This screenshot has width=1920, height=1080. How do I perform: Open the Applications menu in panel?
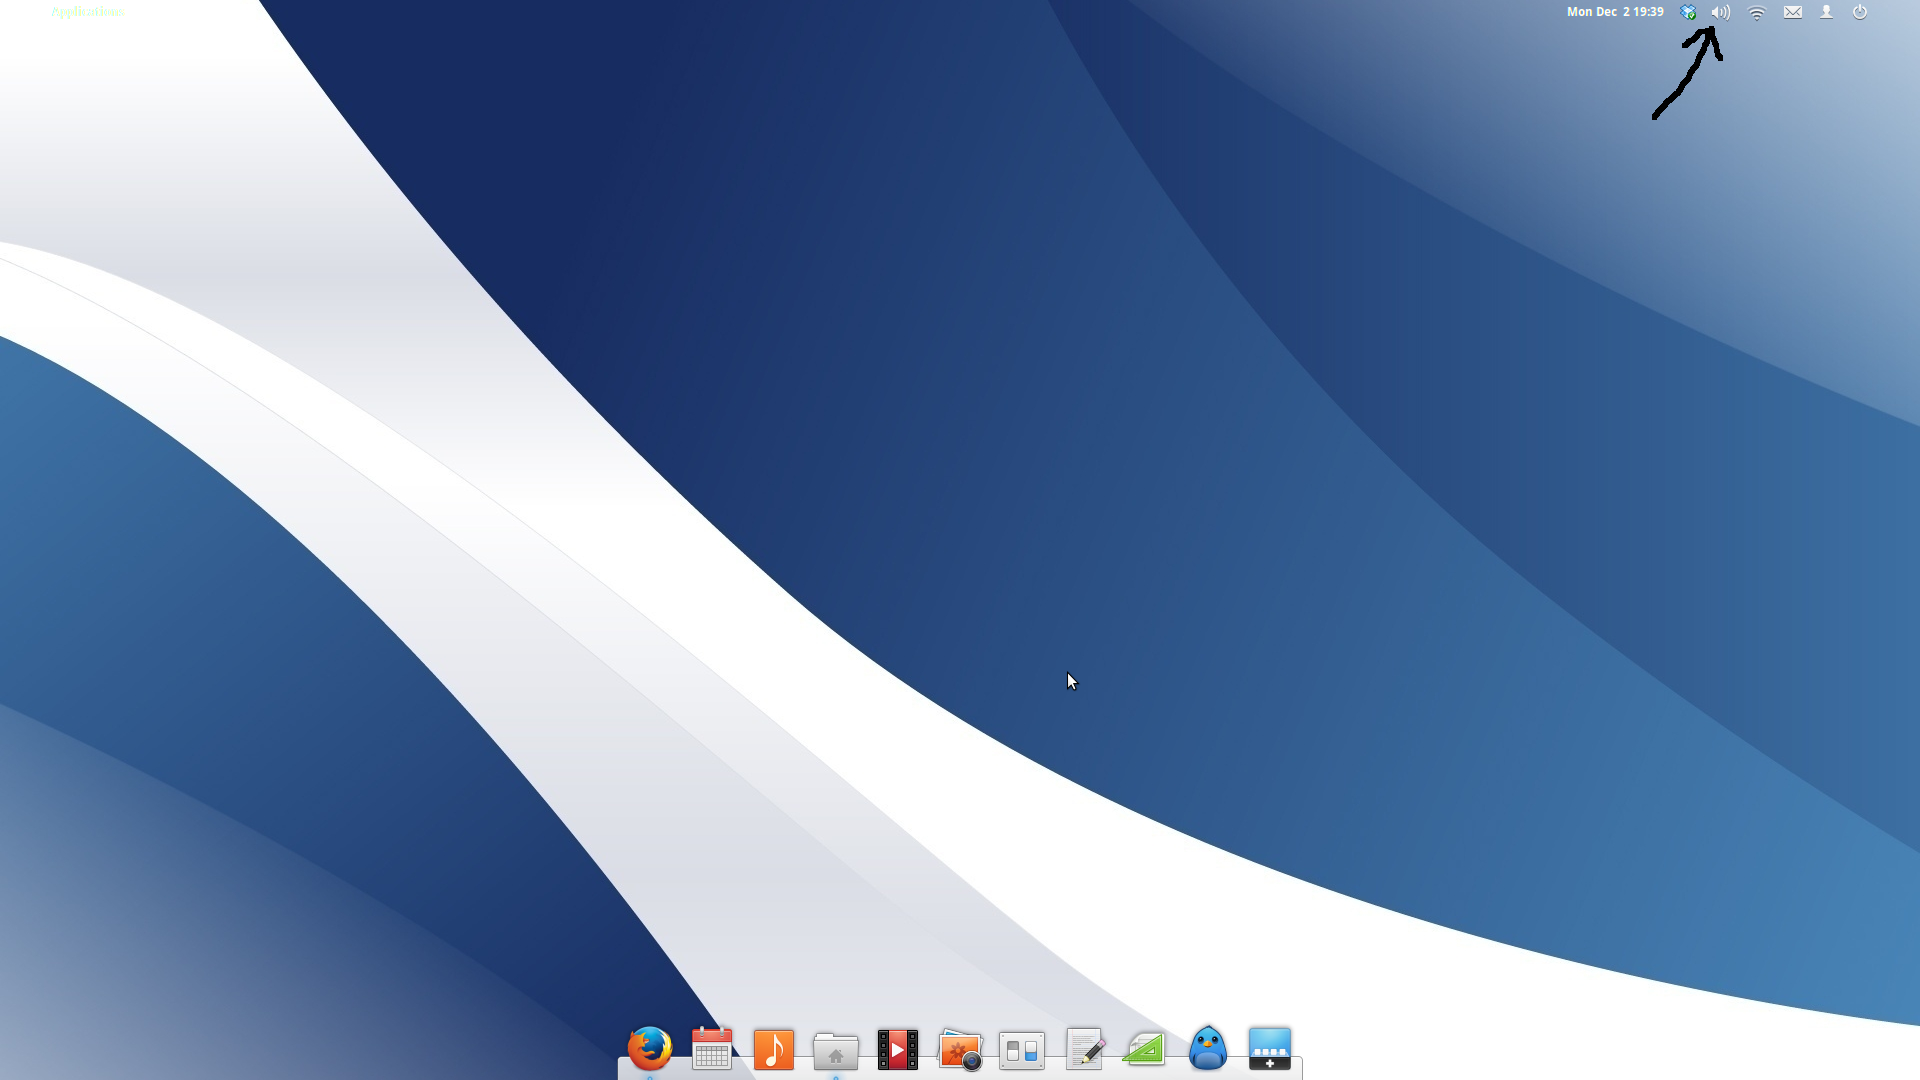[x=87, y=12]
